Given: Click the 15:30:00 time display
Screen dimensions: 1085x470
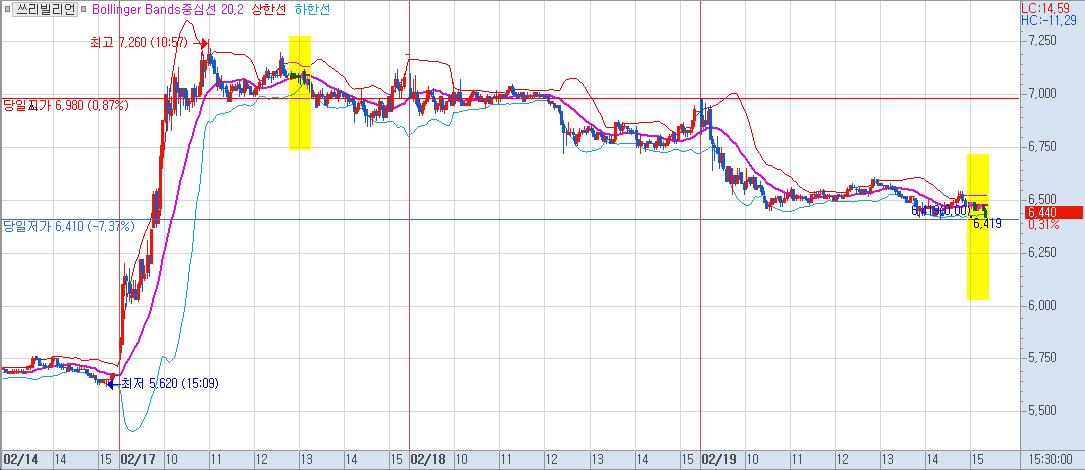Looking at the screenshot, I should [x=1053, y=459].
